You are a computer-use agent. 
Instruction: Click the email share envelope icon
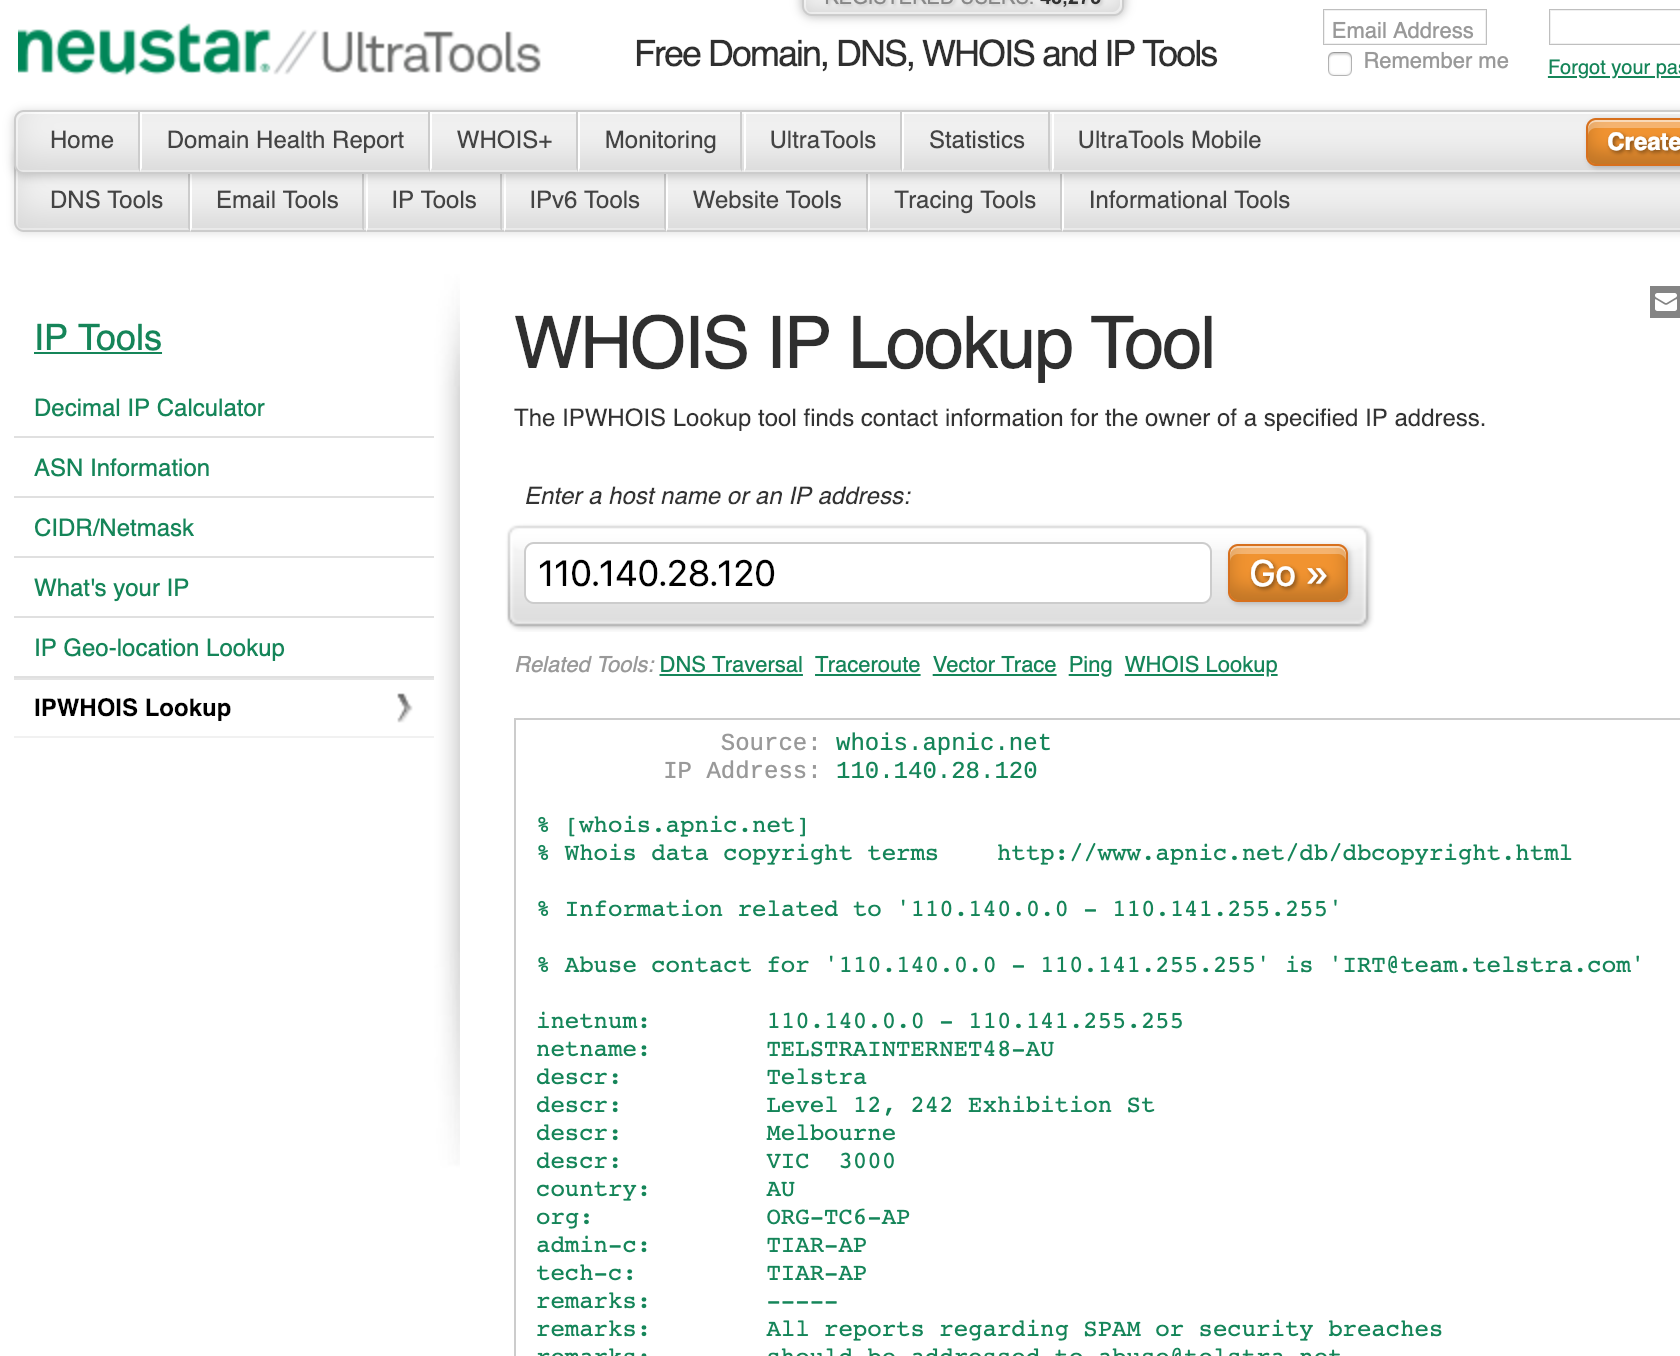(1664, 302)
